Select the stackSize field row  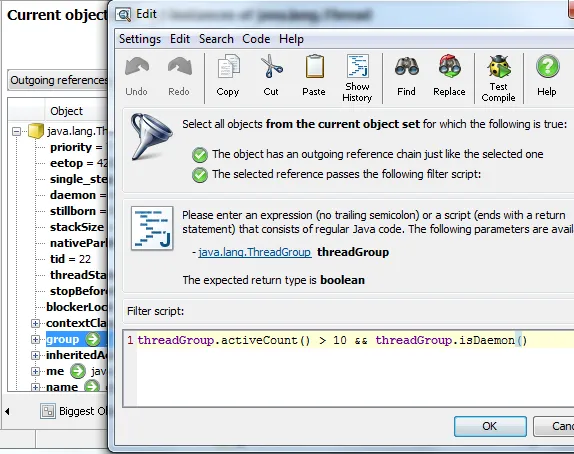pos(78,227)
